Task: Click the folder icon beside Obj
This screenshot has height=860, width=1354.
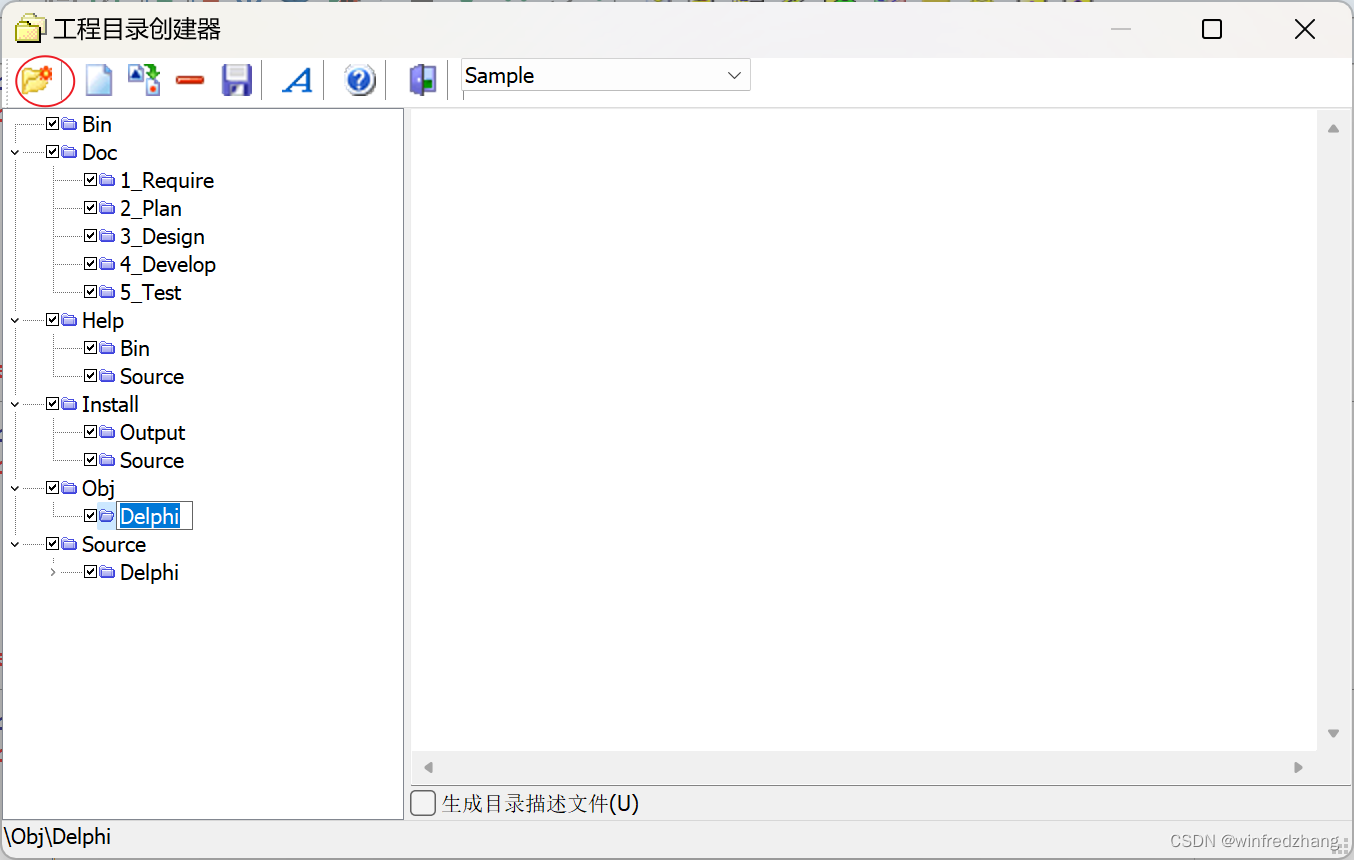Action: (x=69, y=488)
